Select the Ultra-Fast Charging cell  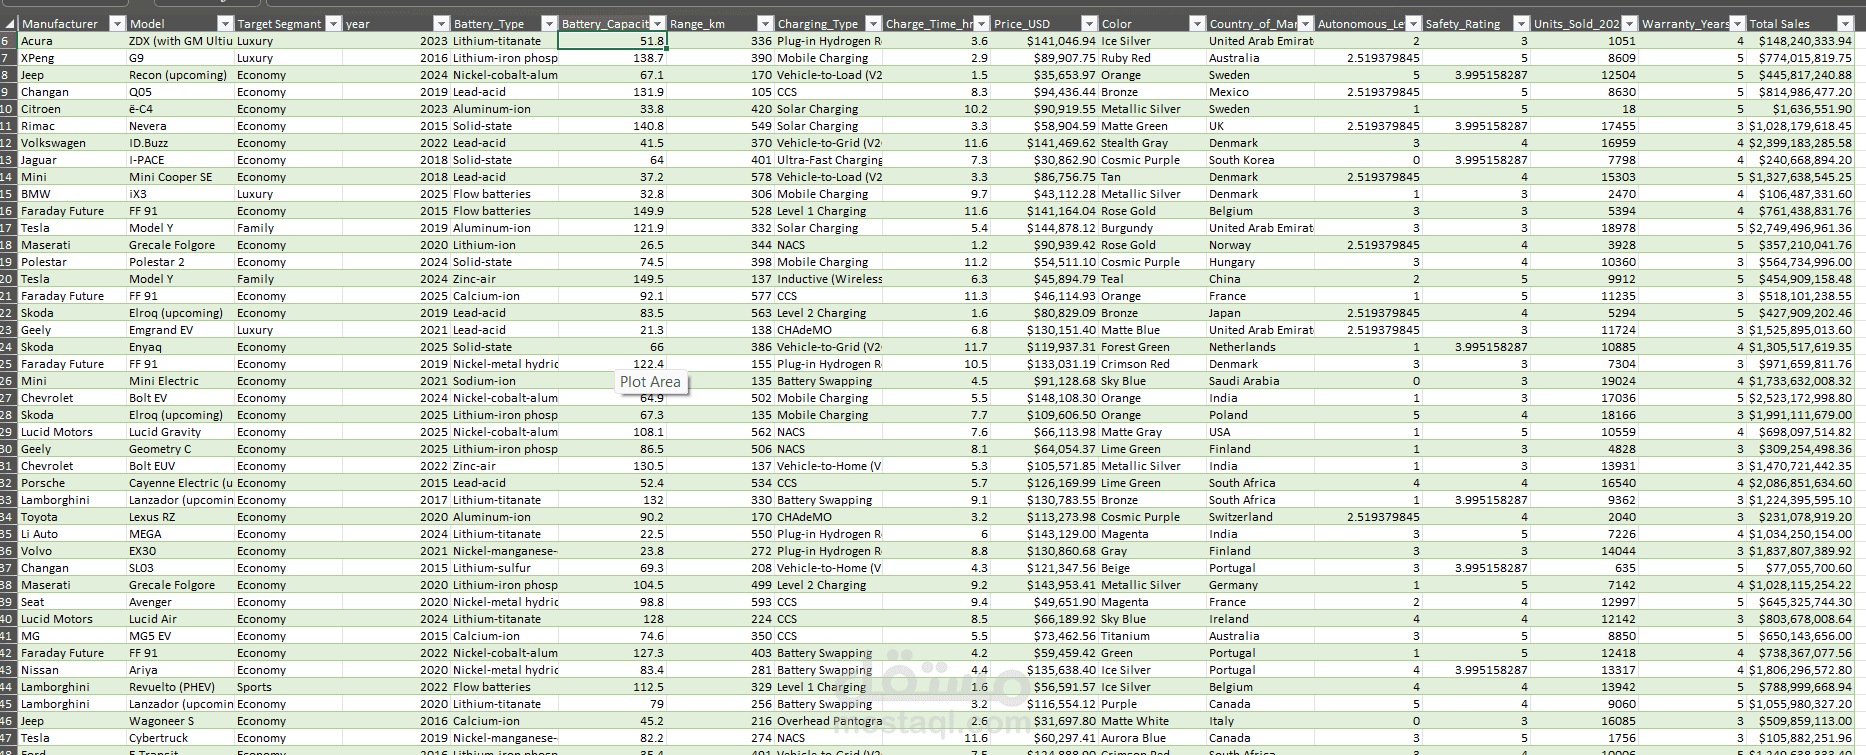[x=828, y=160]
